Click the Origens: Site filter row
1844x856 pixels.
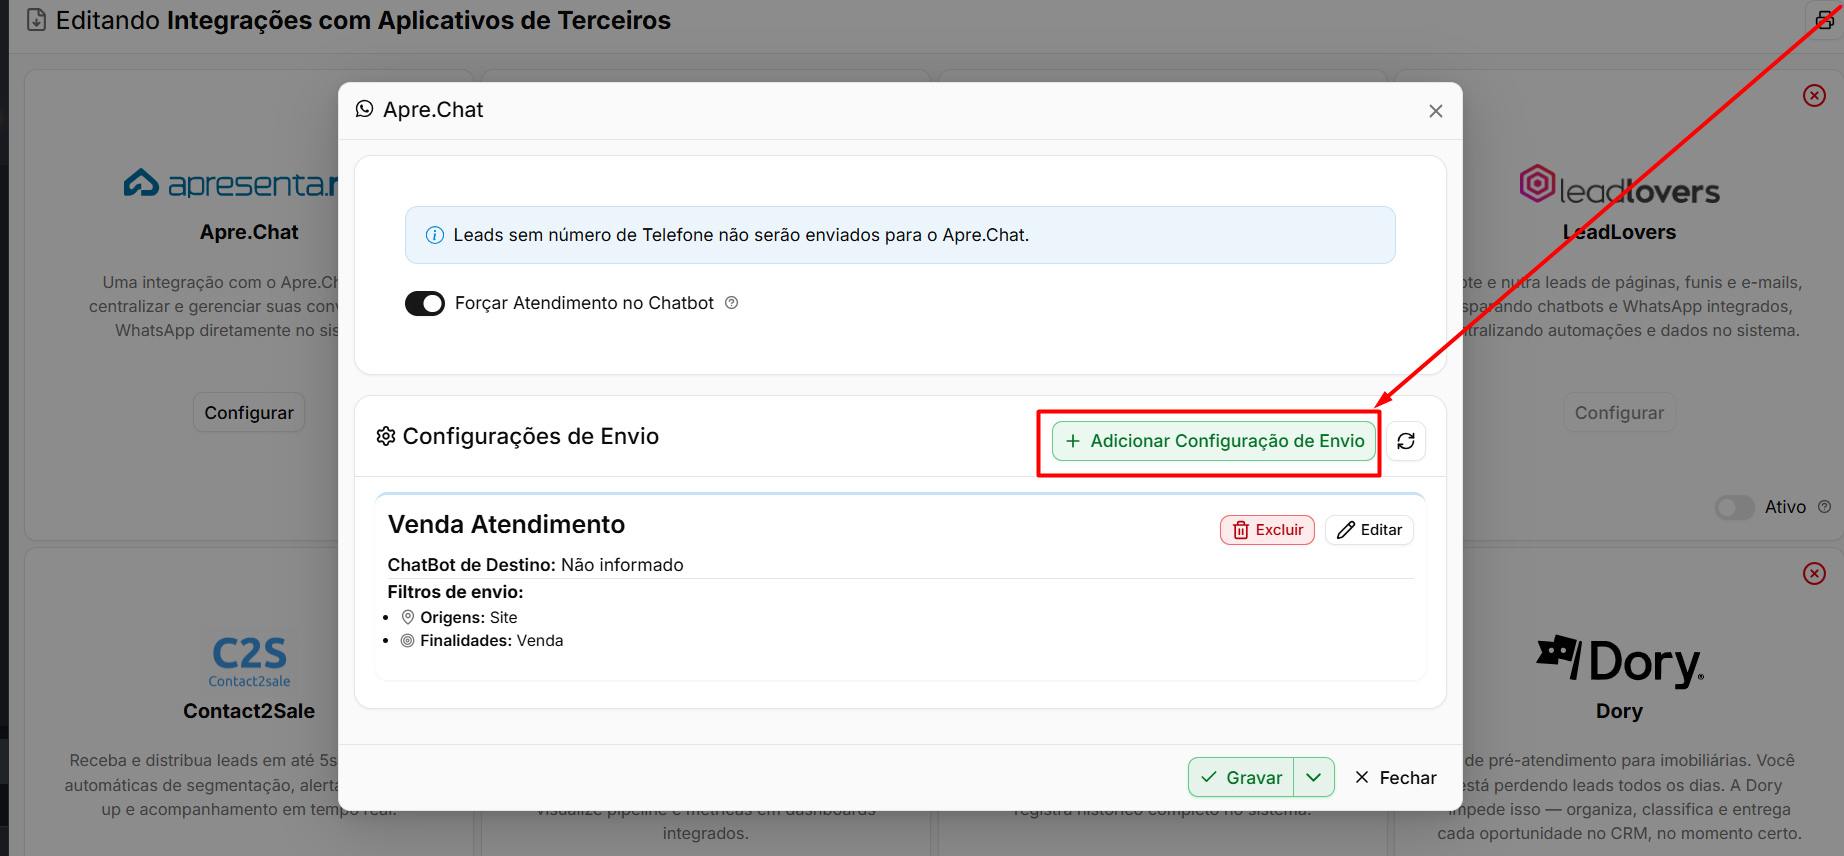point(460,618)
